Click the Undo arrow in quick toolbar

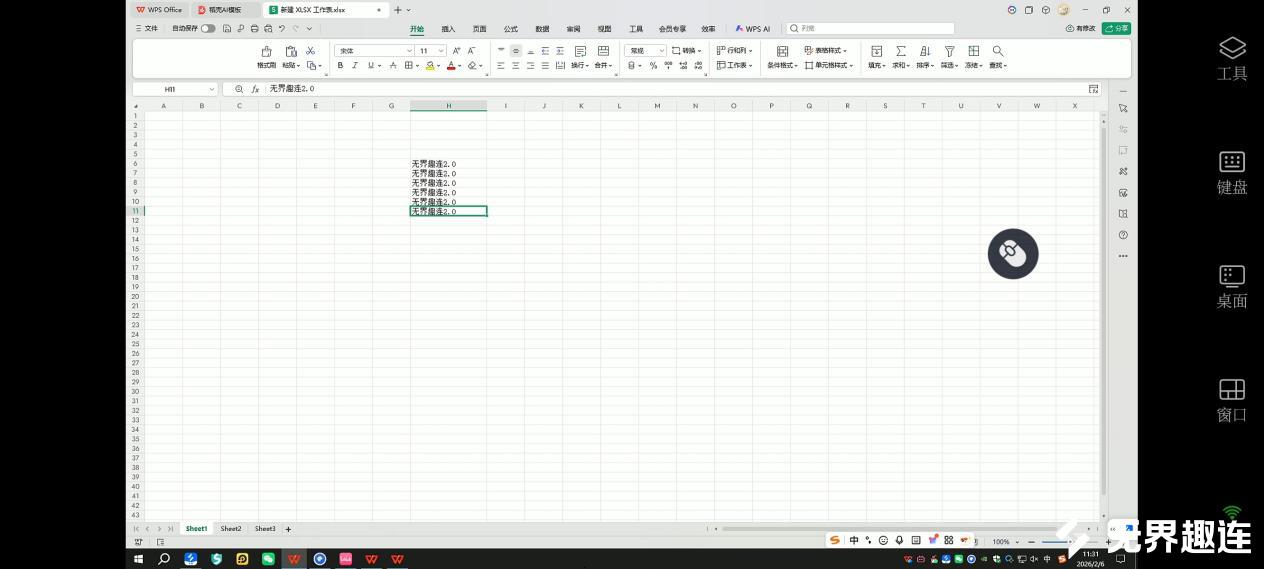(x=282, y=29)
